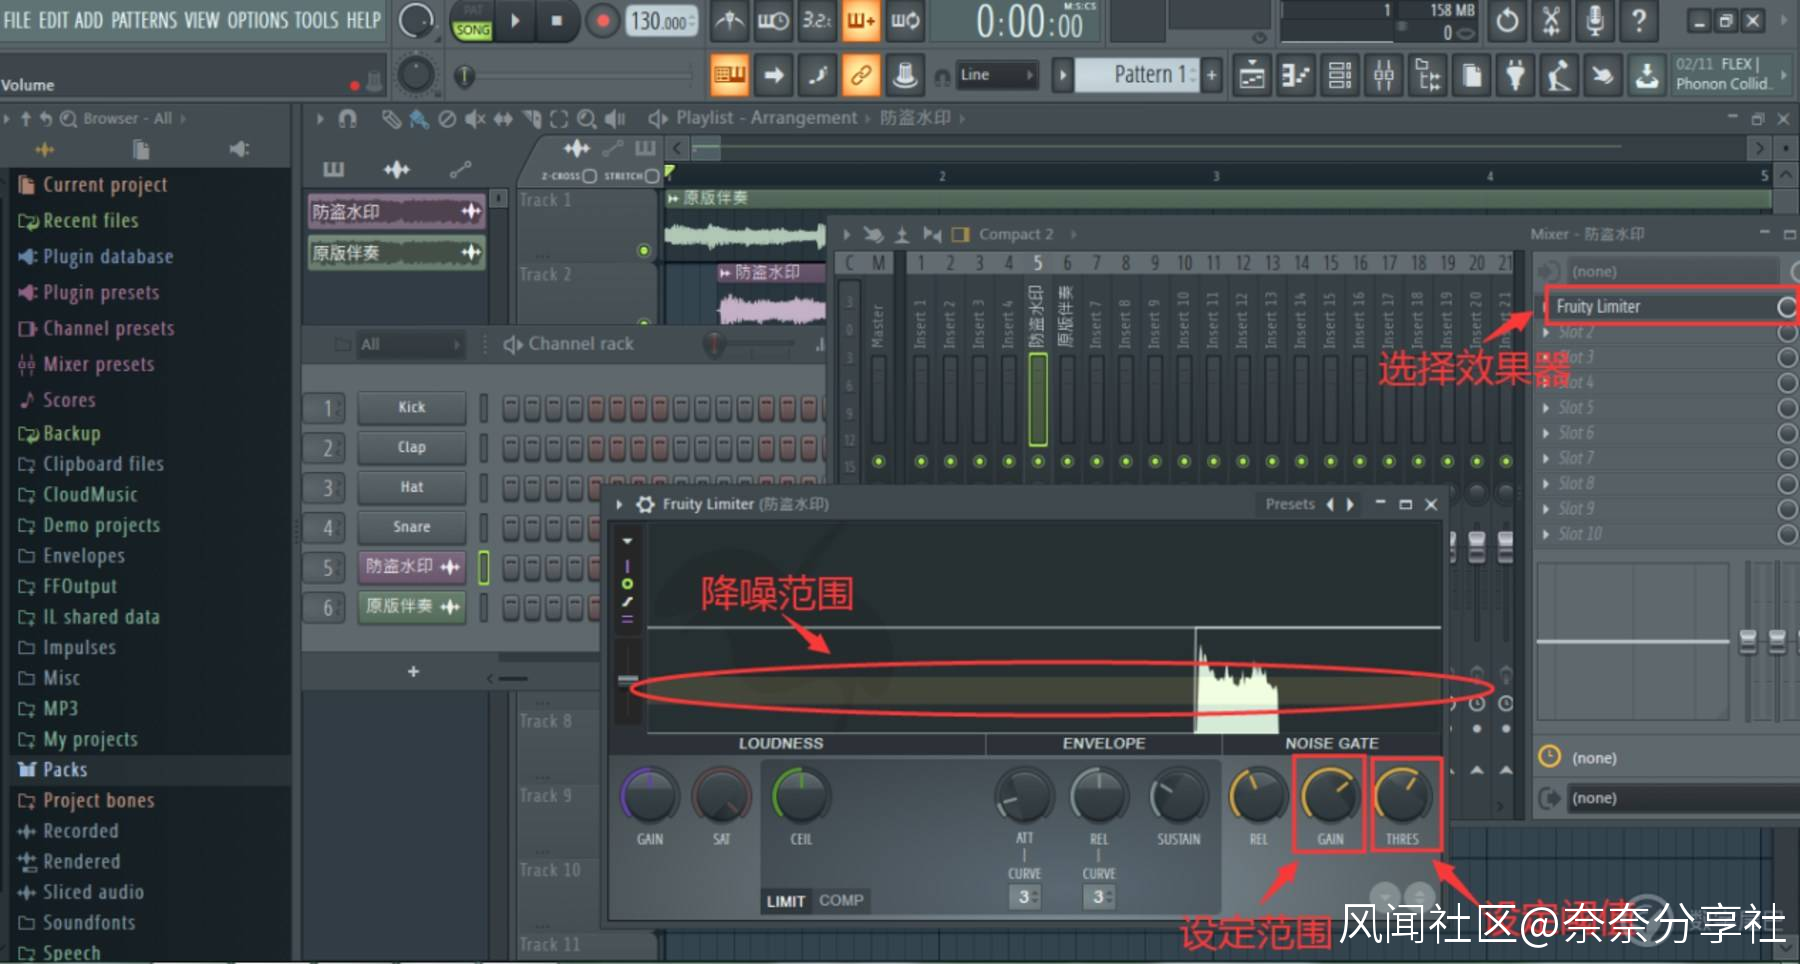Click the save/download arrow toolbar icon

click(1646, 75)
